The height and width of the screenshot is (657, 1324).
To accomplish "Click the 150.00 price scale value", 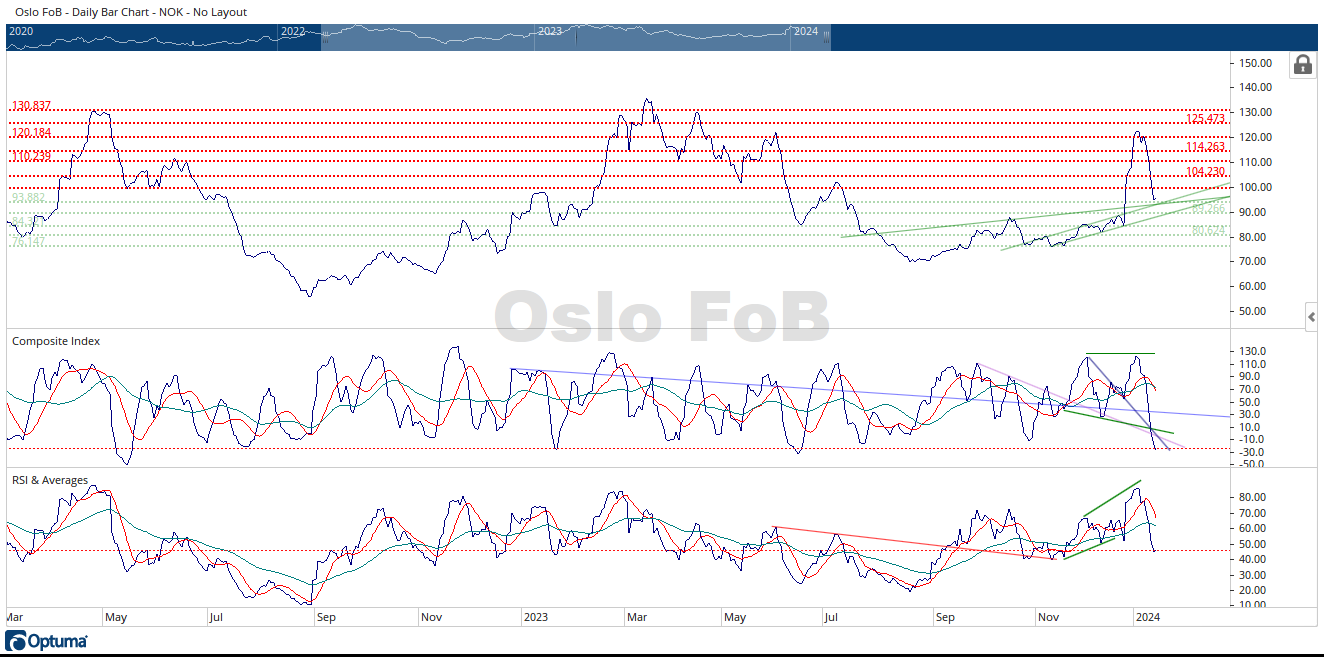I will tap(1255, 63).
